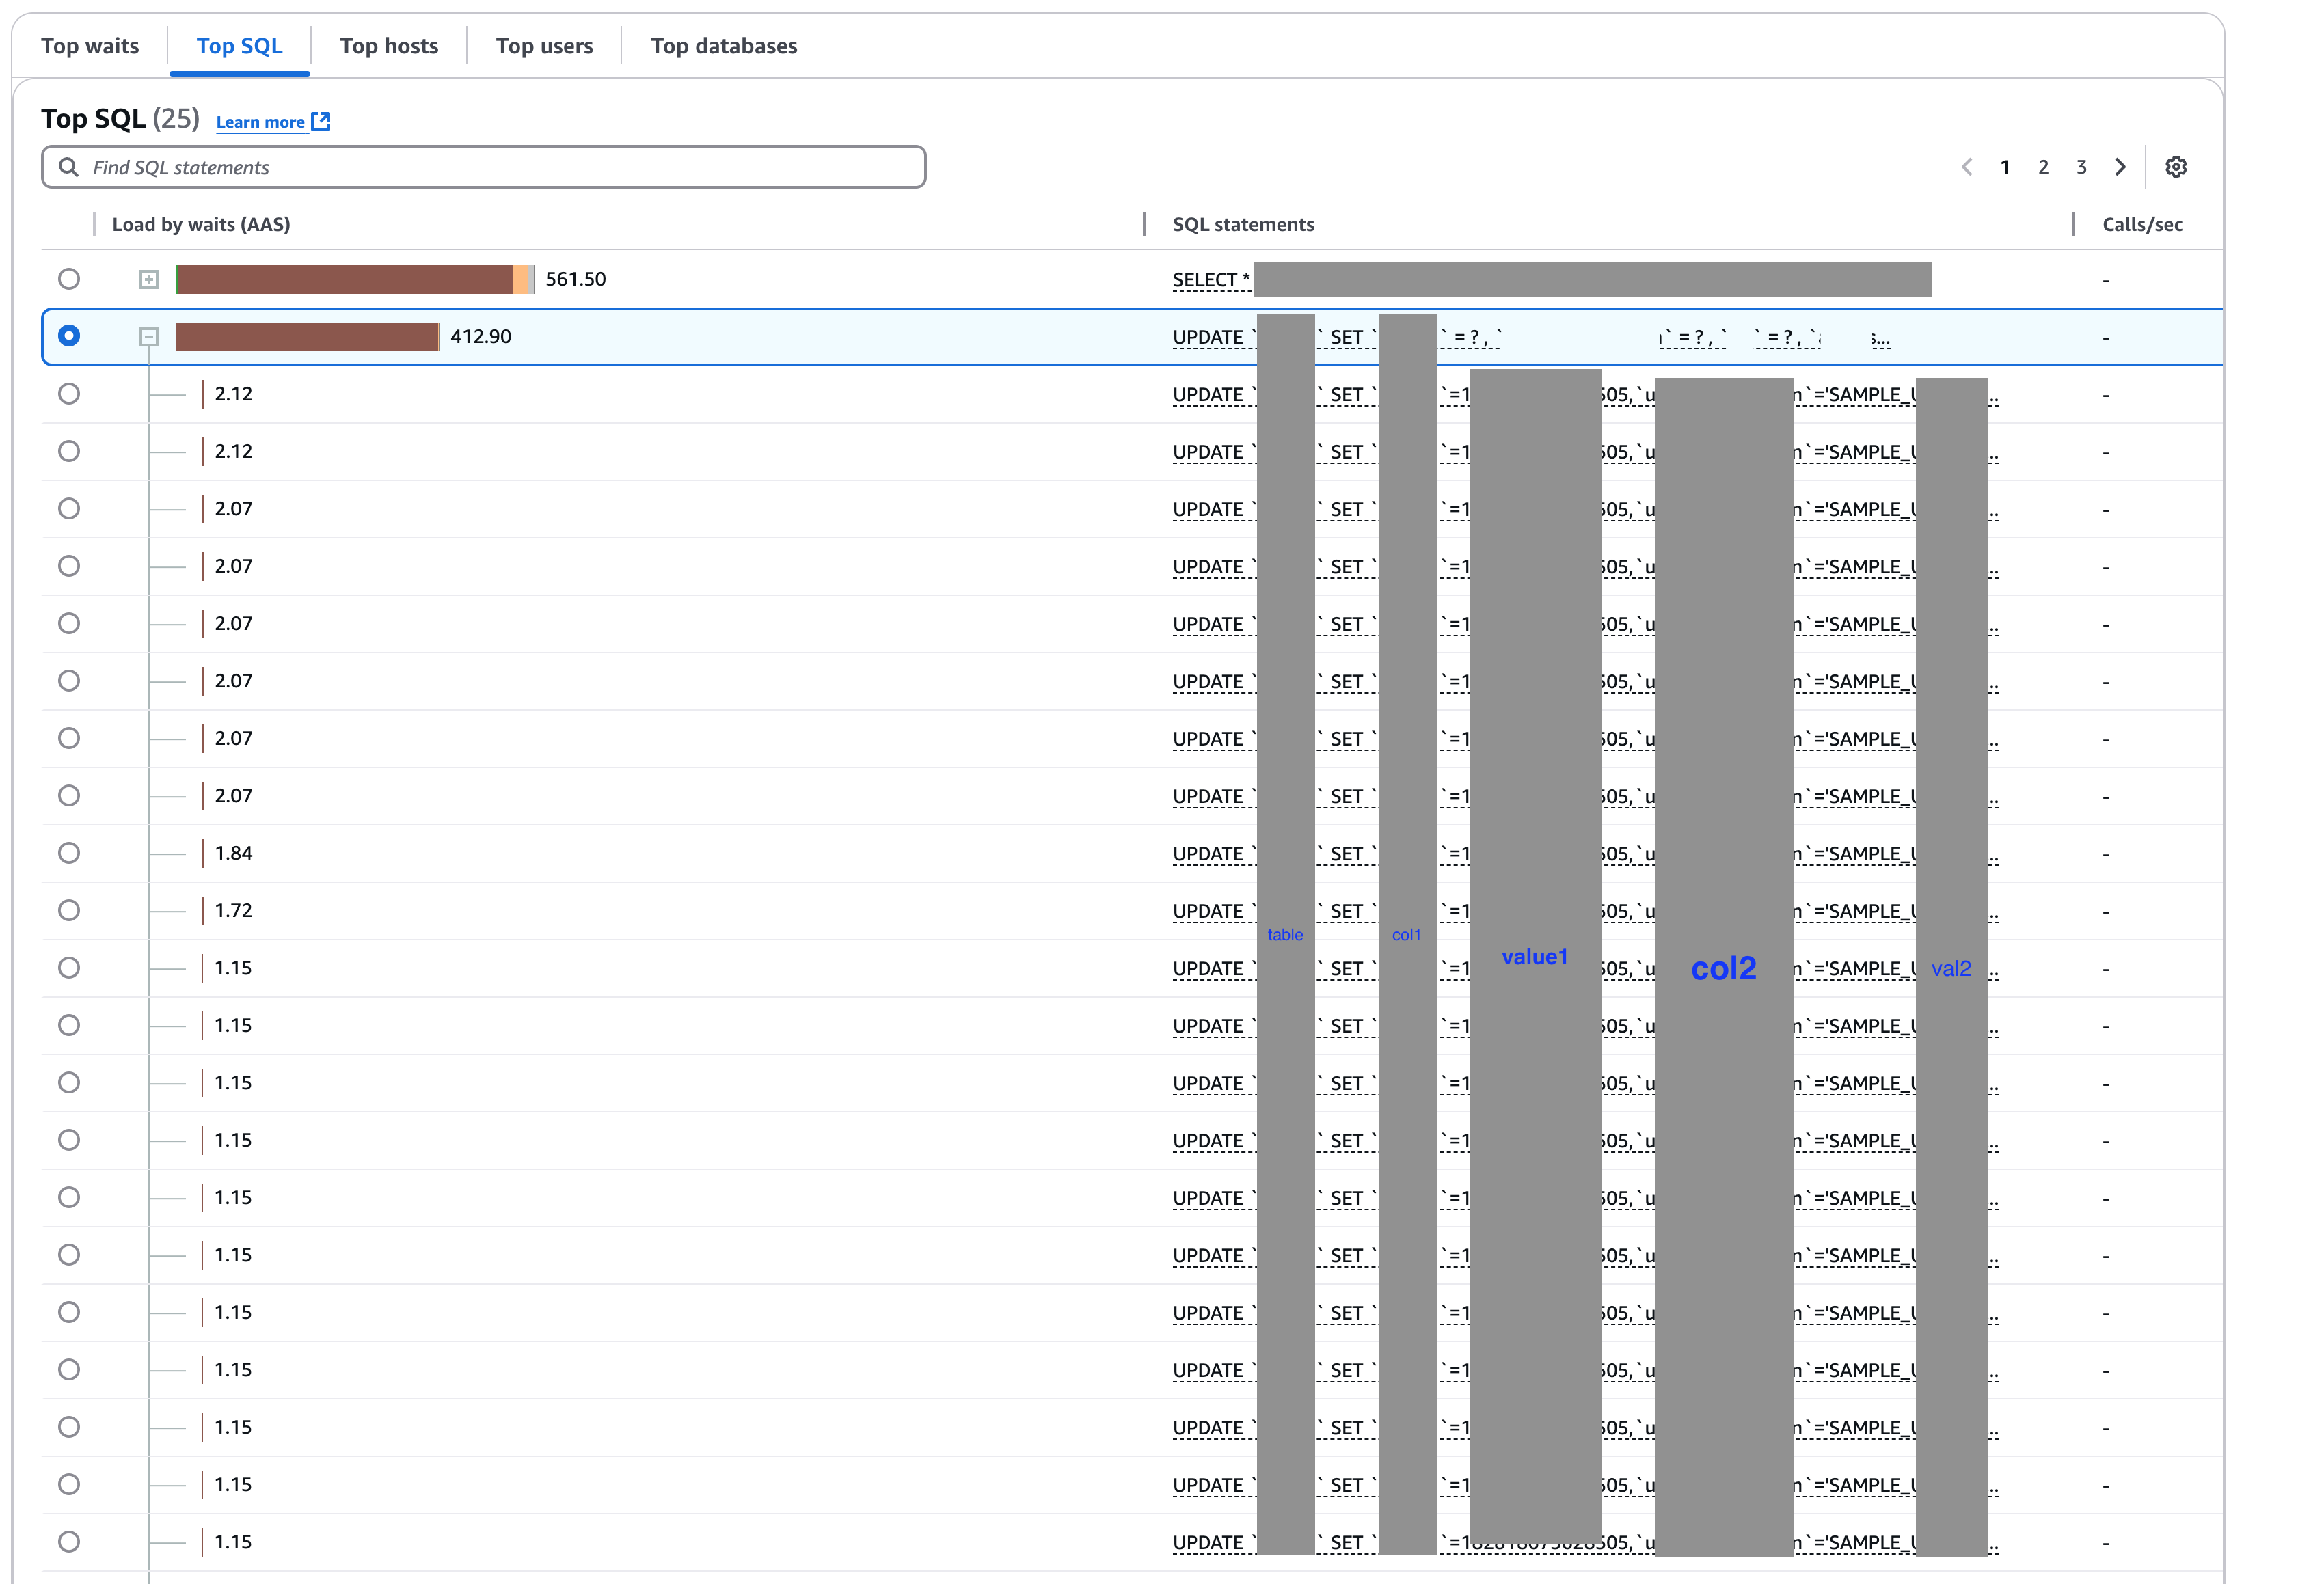Open the UPDATE statement in 412.90 row
This screenshot has width=2324, height=1584.
[1531, 338]
